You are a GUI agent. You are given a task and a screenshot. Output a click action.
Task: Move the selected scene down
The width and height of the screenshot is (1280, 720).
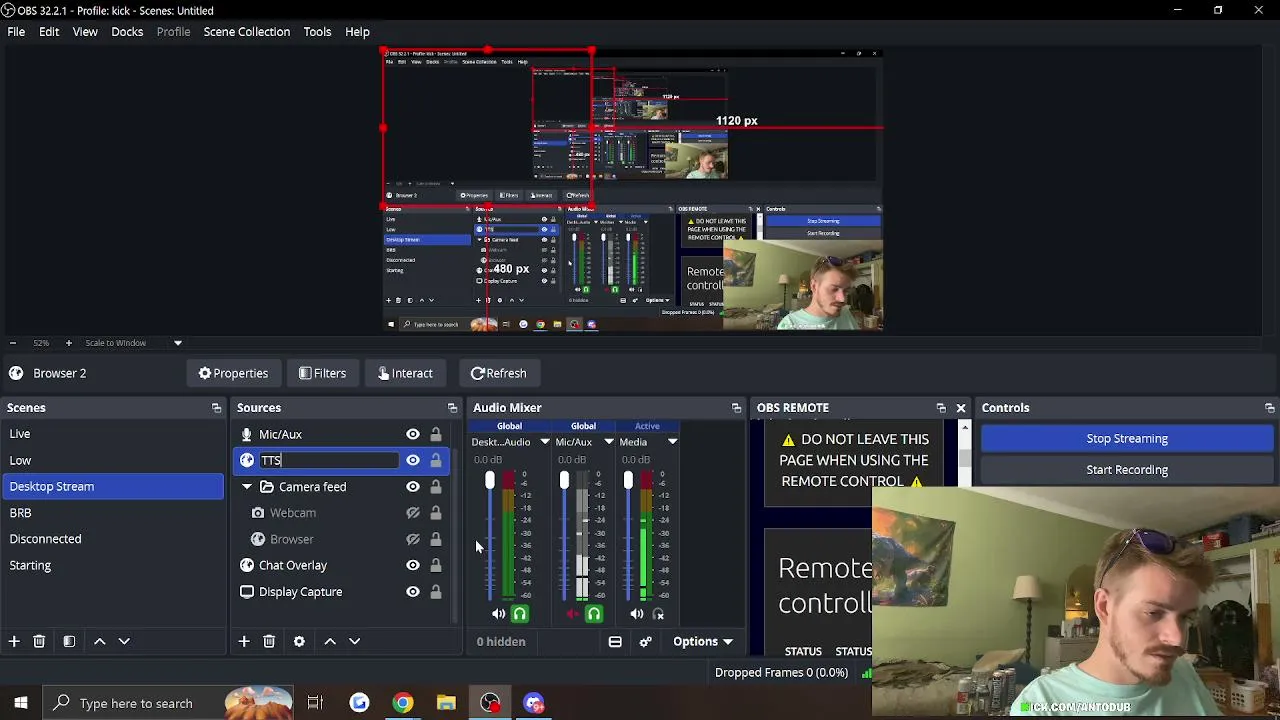click(x=124, y=641)
